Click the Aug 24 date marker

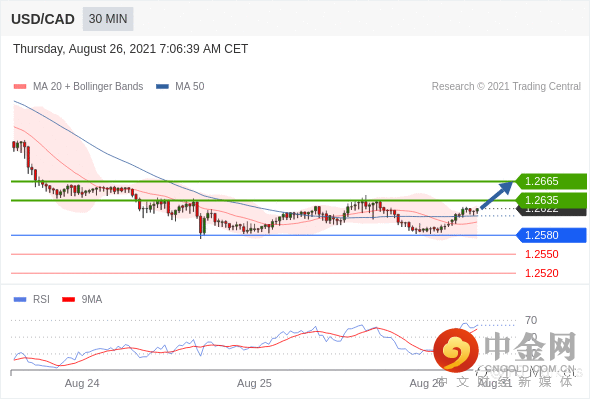click(x=82, y=383)
